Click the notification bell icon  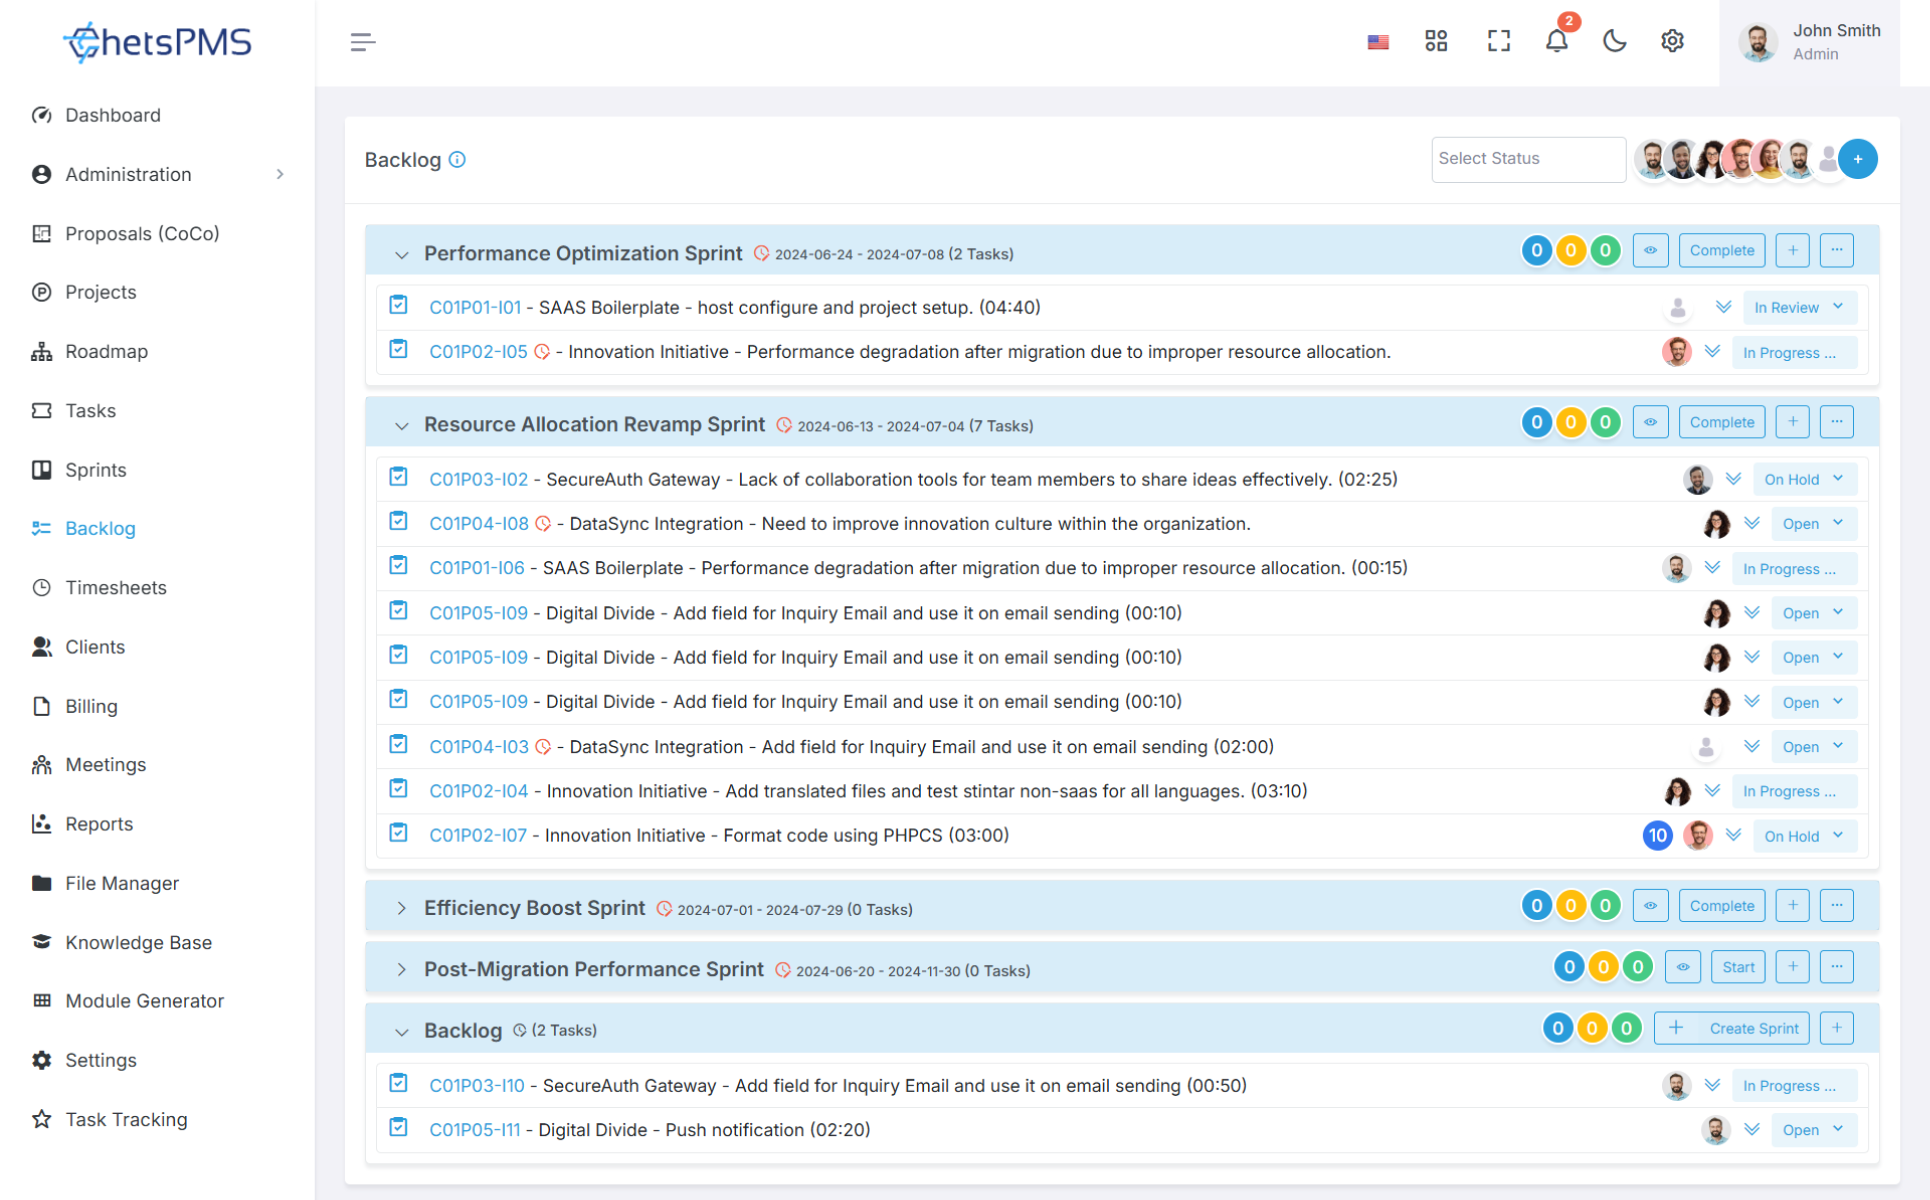(1556, 41)
